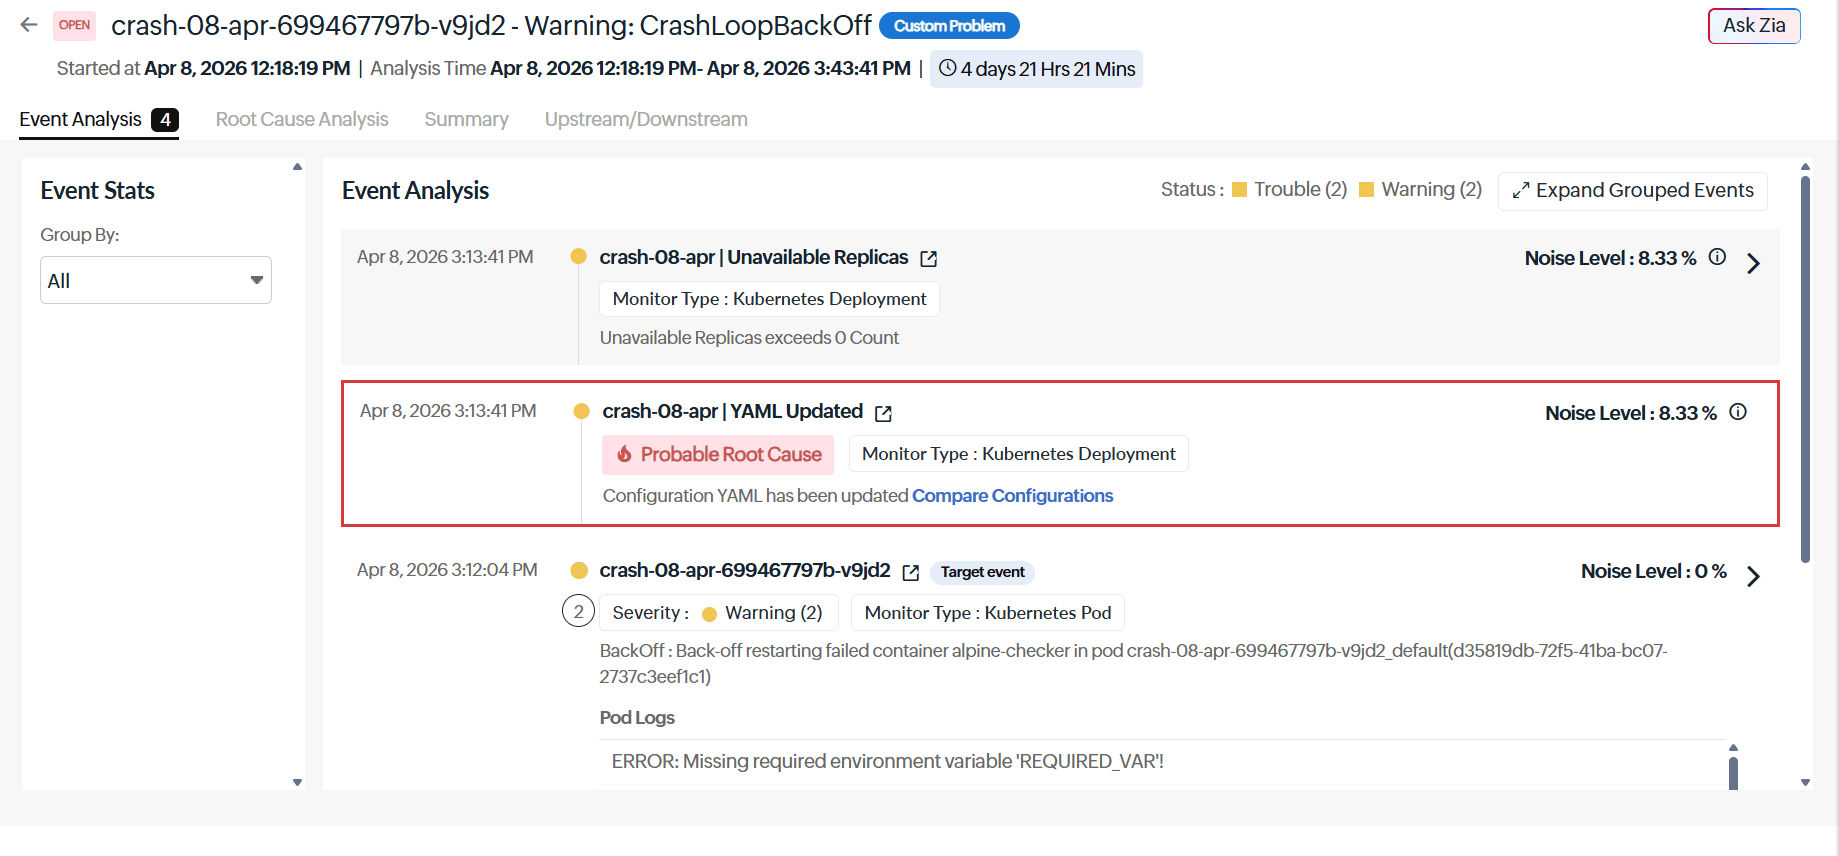Go back using the left arrow icon
Image resolution: width=1839 pixels, height=856 pixels.
click(29, 25)
